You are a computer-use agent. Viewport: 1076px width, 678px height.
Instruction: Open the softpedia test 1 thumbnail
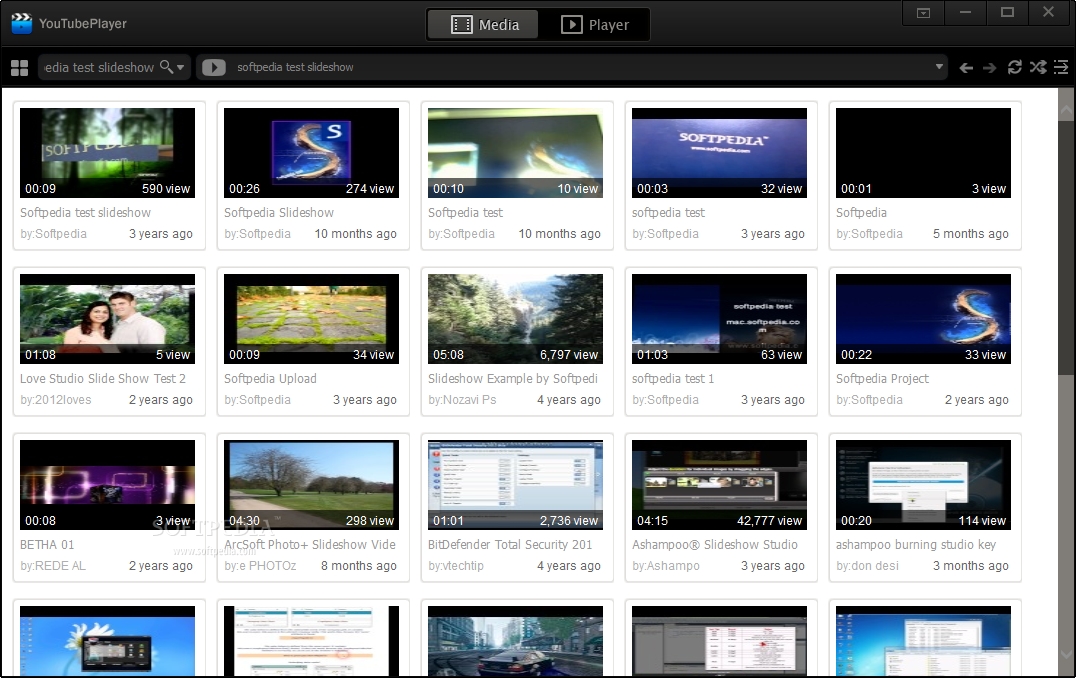point(719,318)
